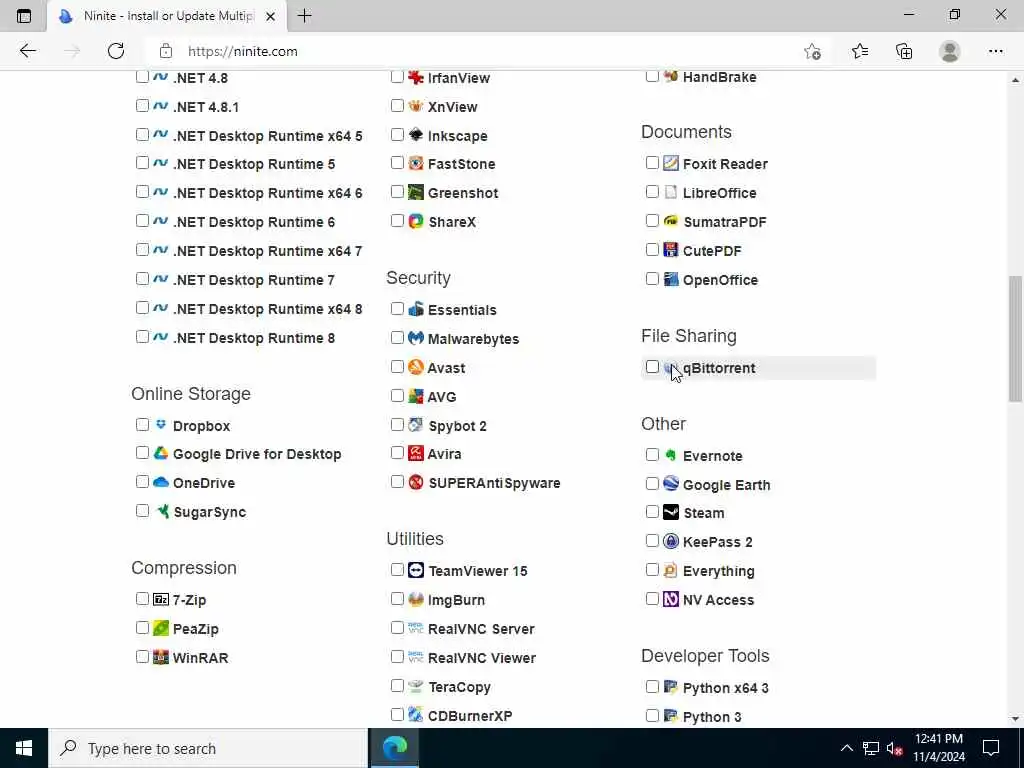Open the Windows Start menu
Screen dimensions: 1024x768
click(x=24, y=748)
